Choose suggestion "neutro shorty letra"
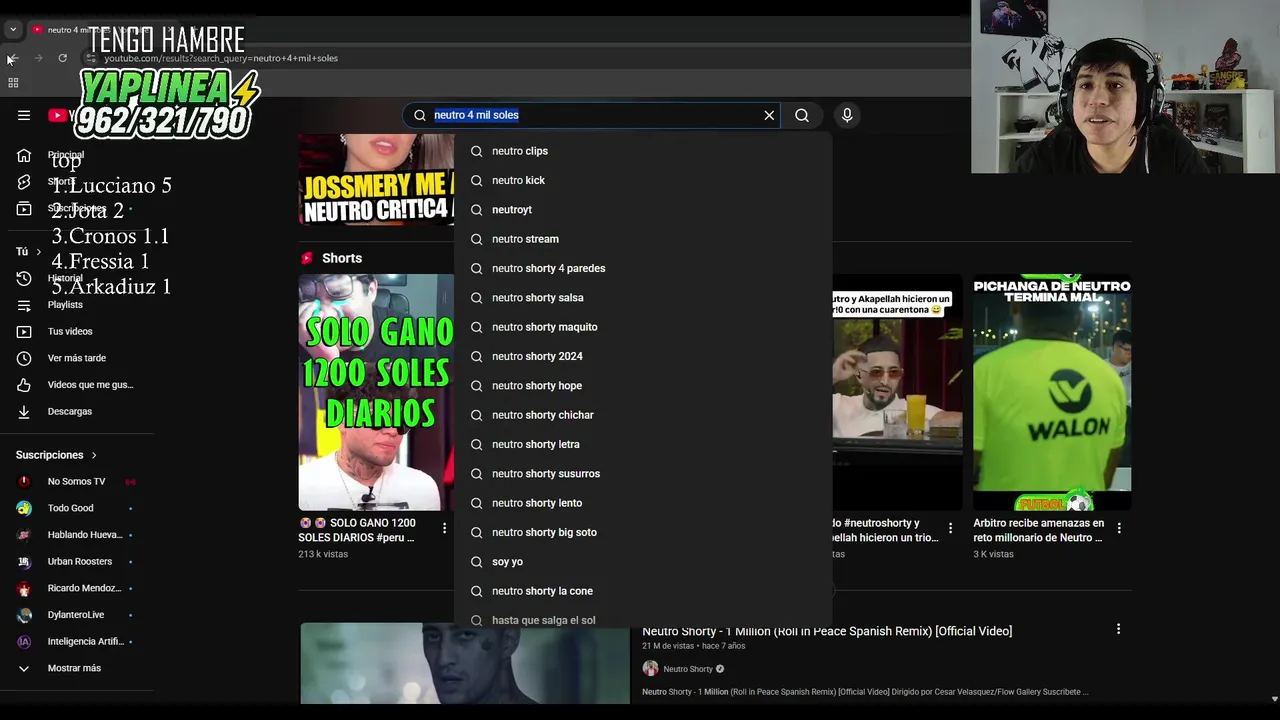This screenshot has width=1280, height=720. (643, 444)
